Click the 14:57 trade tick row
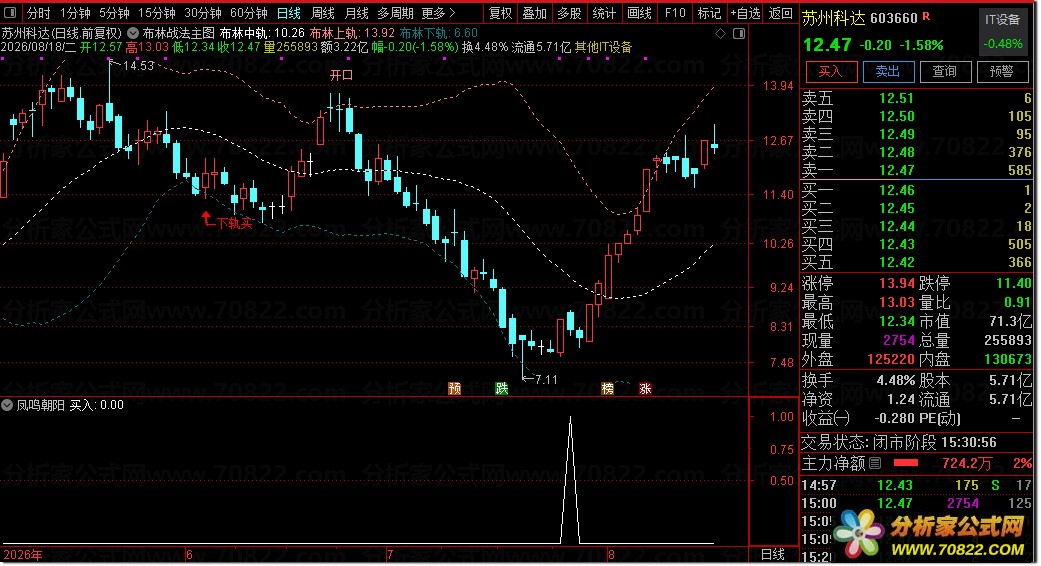 (918, 486)
